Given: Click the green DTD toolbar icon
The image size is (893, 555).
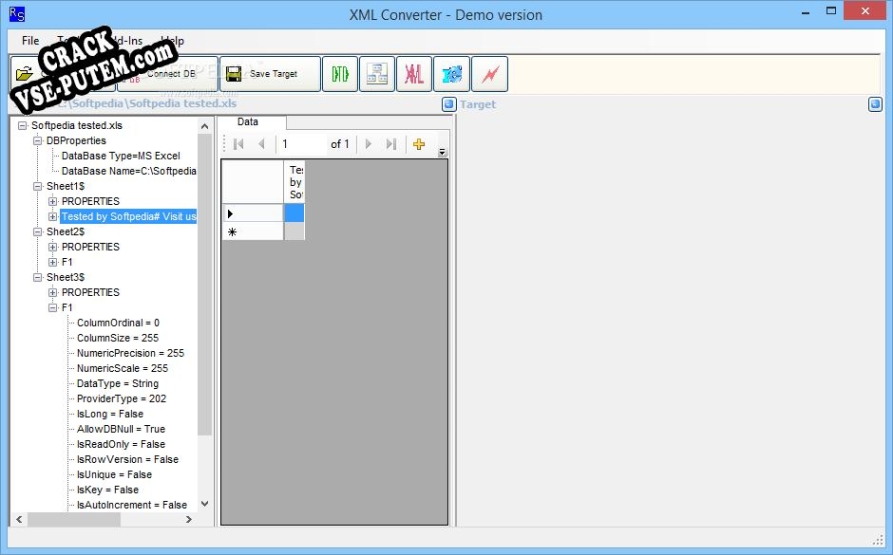Looking at the screenshot, I should pos(340,74).
